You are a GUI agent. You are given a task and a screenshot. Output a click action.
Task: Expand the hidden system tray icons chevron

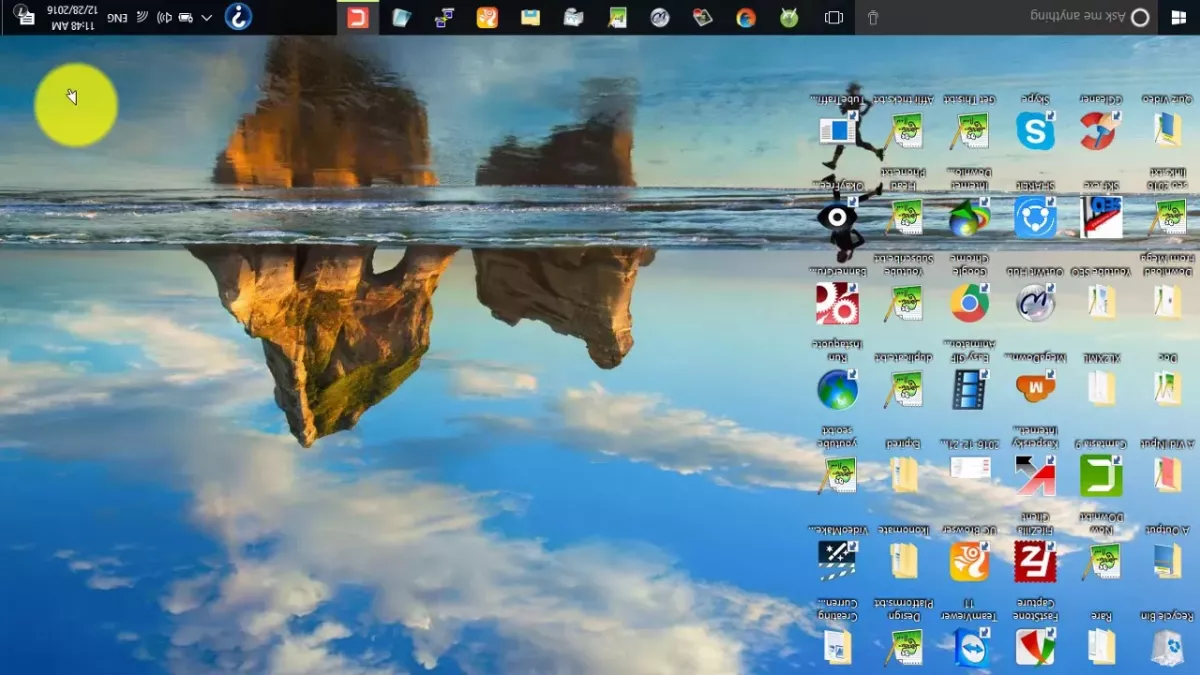point(206,17)
